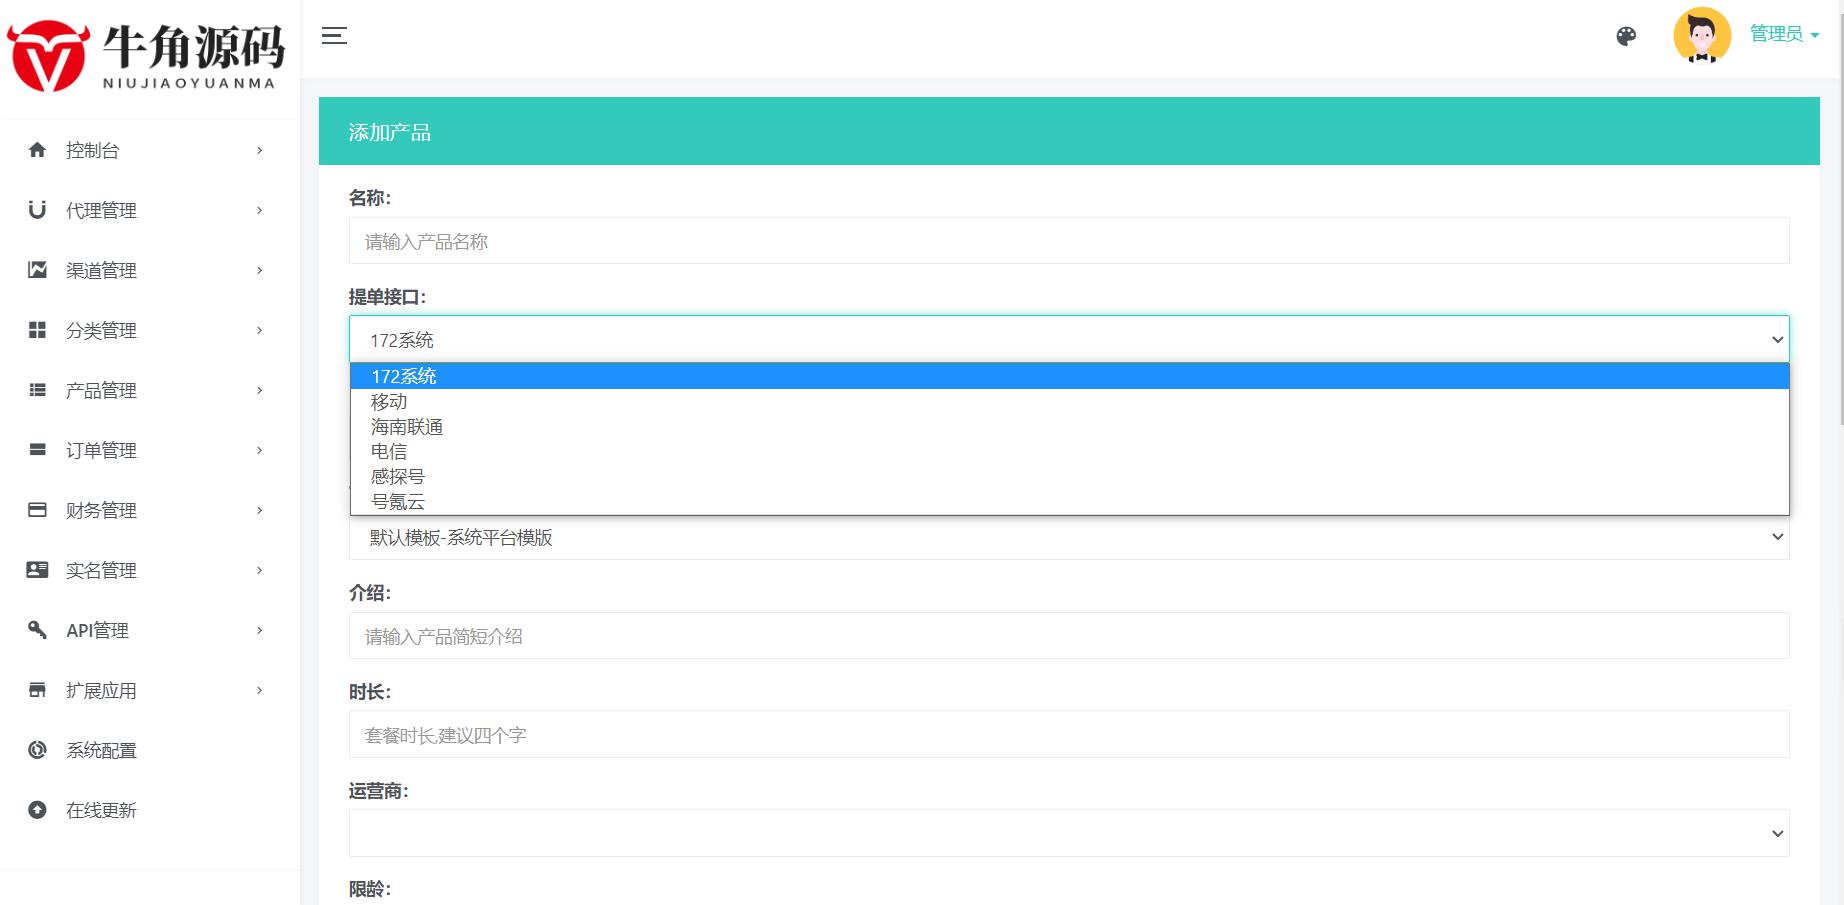
Task: Open the 运营商 carrier dropdown
Action: pyautogui.click(x=1069, y=833)
